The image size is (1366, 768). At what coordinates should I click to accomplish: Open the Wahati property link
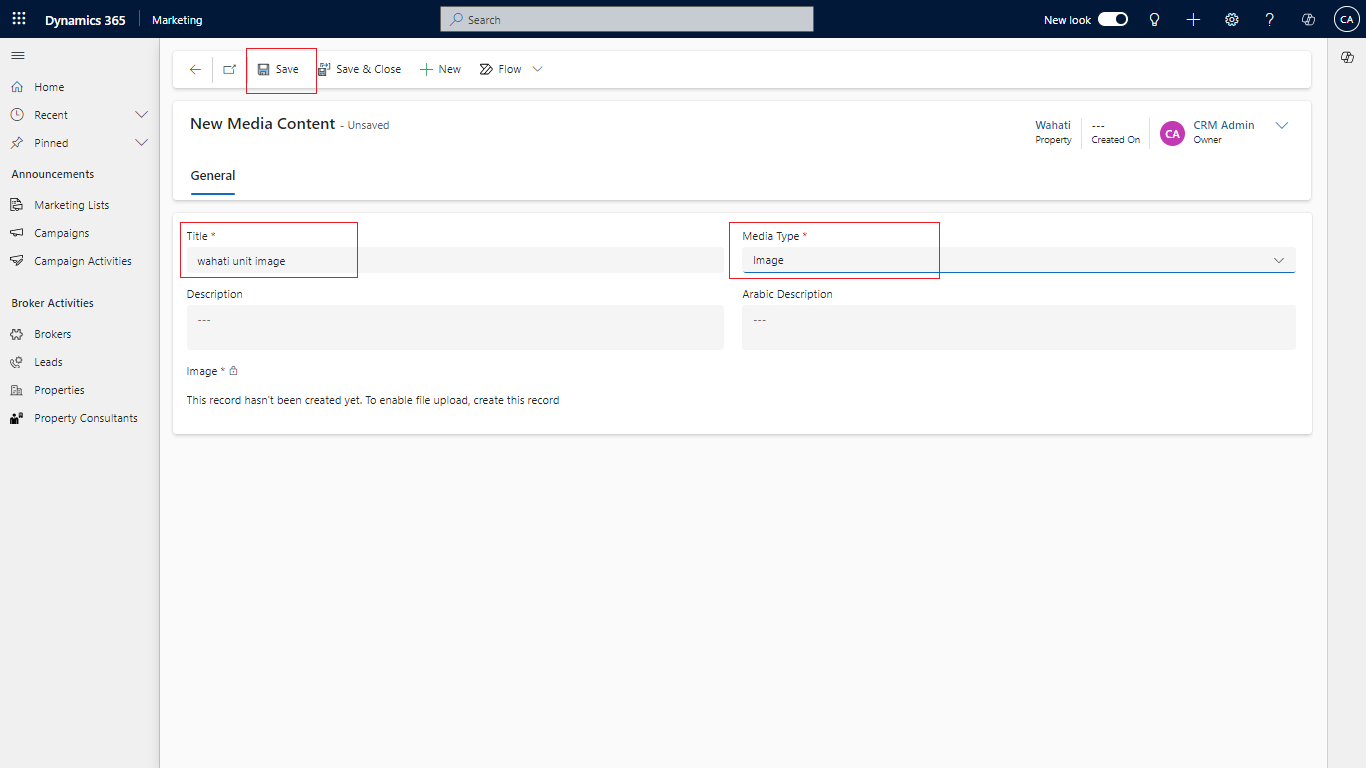click(1053, 125)
